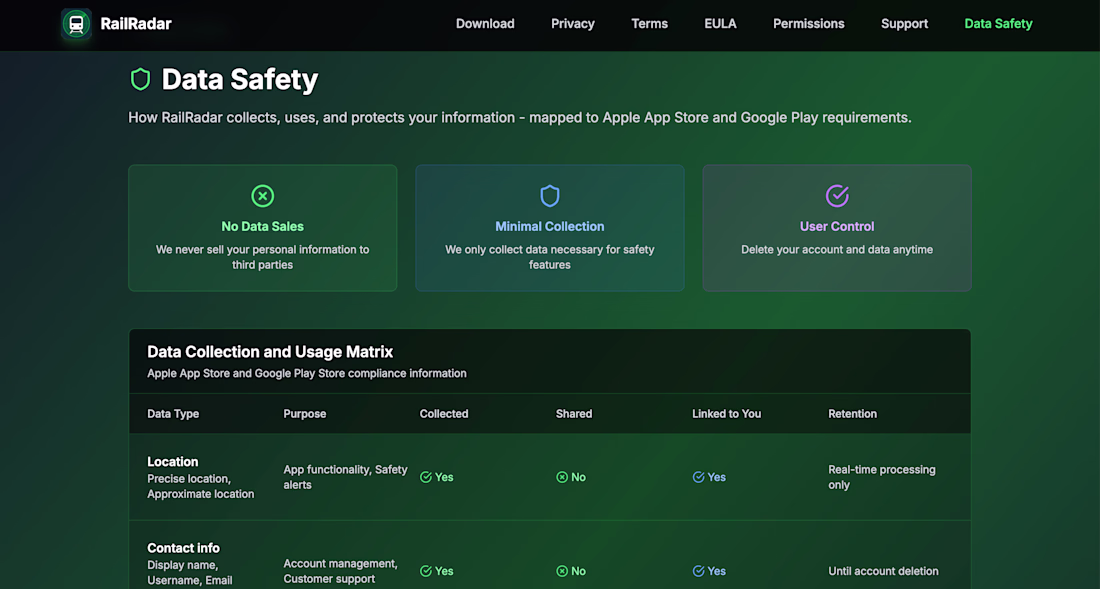Click the Location row Shared X icon
1100x589 pixels.
click(x=562, y=477)
